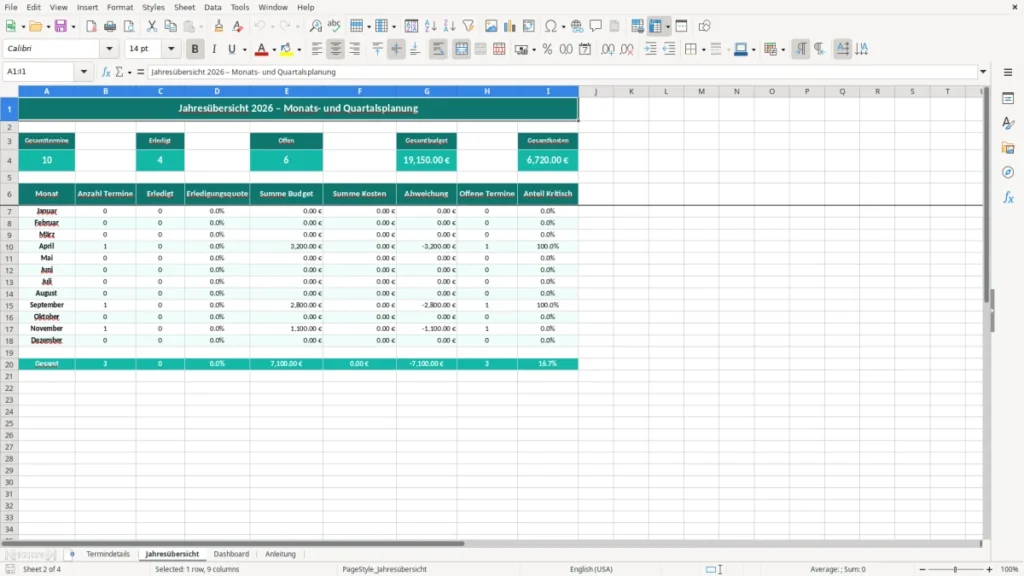The image size is (1024, 576).
Task: Open the background color dropdown arrow
Action: click(x=299, y=50)
